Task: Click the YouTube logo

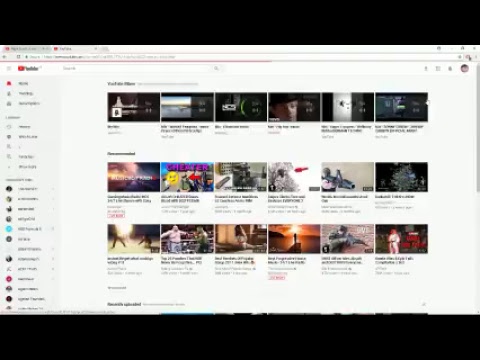Action: tap(29, 68)
